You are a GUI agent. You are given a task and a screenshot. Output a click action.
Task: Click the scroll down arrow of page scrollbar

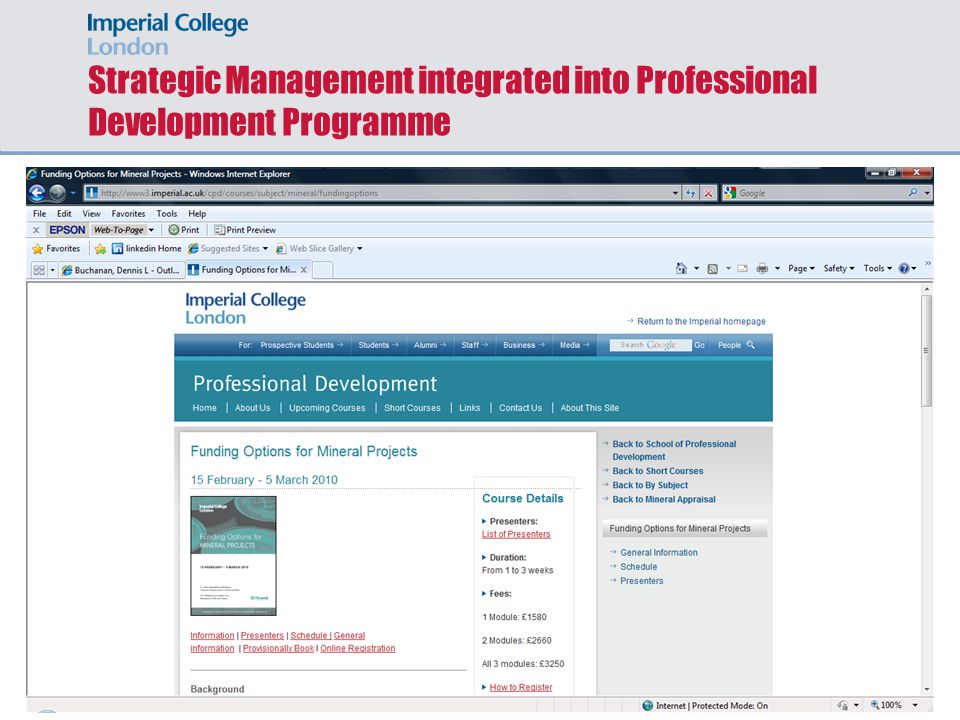coord(927,689)
